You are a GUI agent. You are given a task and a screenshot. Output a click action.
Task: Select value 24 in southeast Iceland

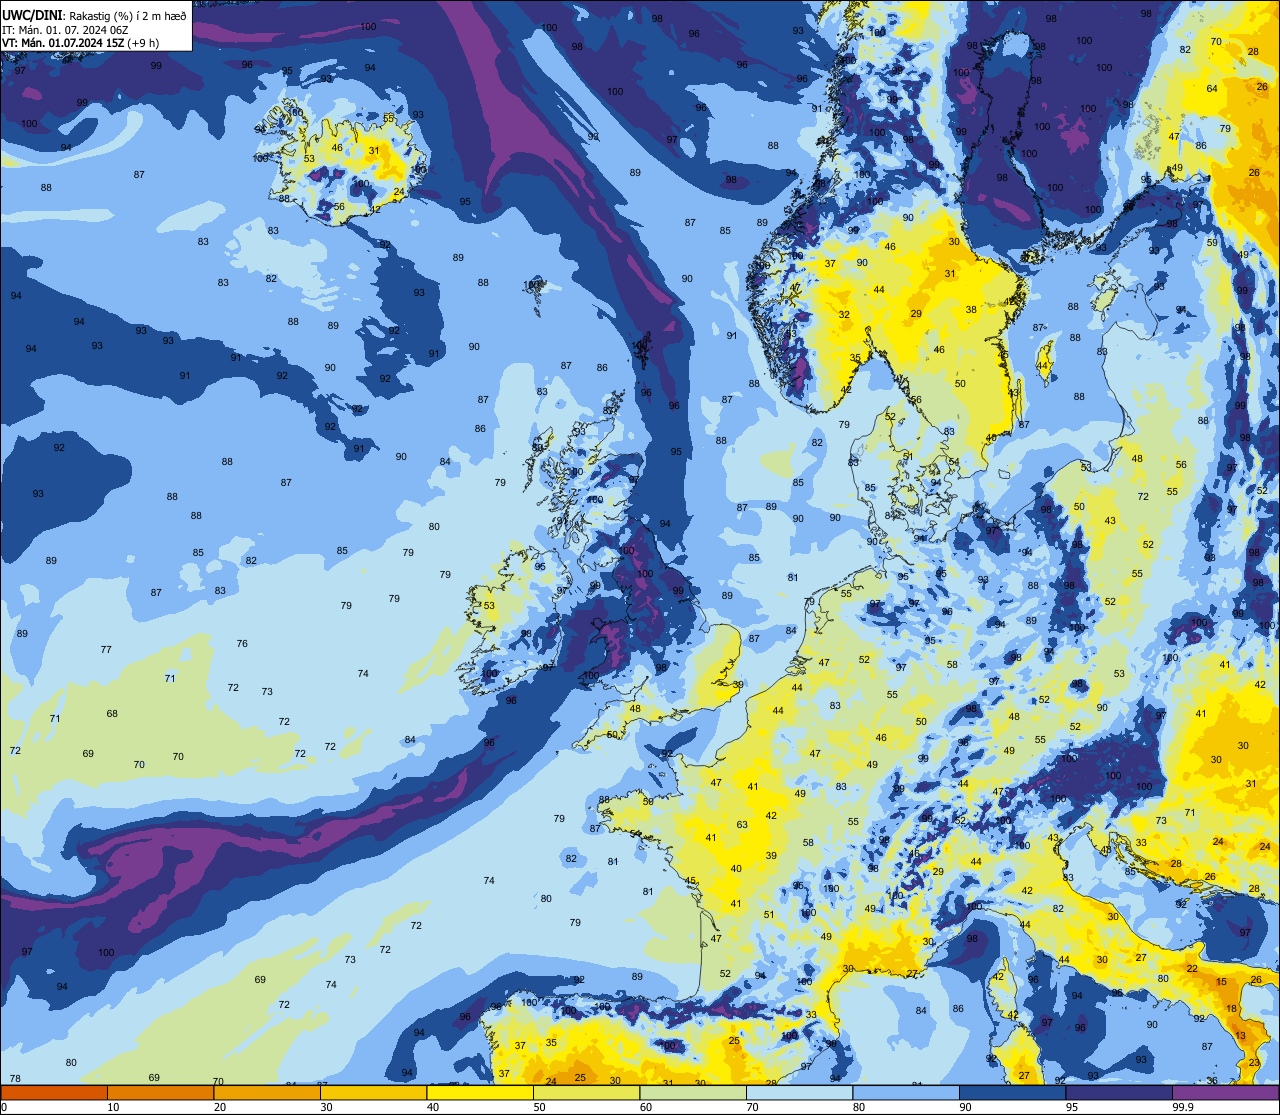pyautogui.click(x=399, y=191)
